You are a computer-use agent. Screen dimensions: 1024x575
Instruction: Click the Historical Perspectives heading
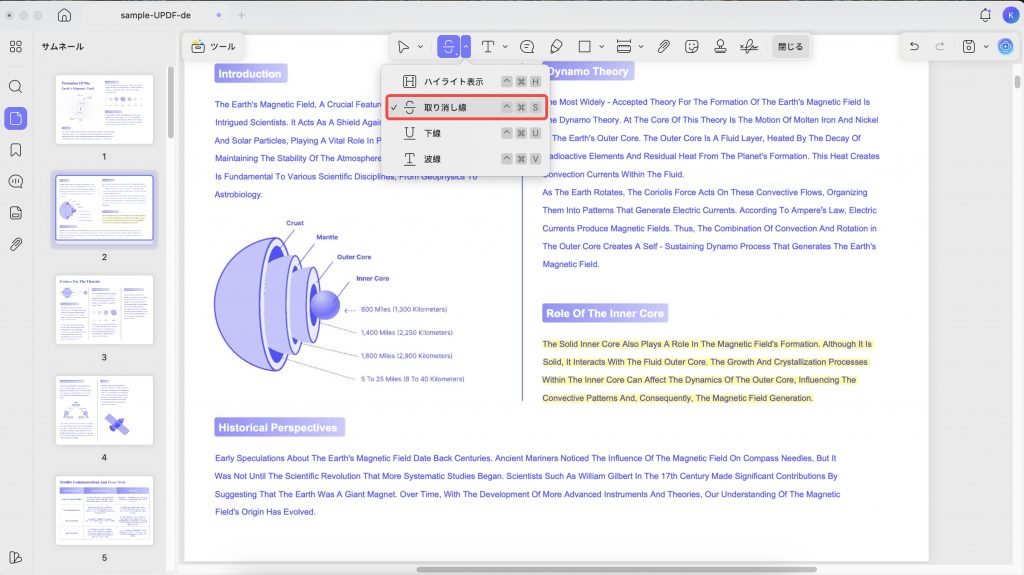[x=278, y=427]
